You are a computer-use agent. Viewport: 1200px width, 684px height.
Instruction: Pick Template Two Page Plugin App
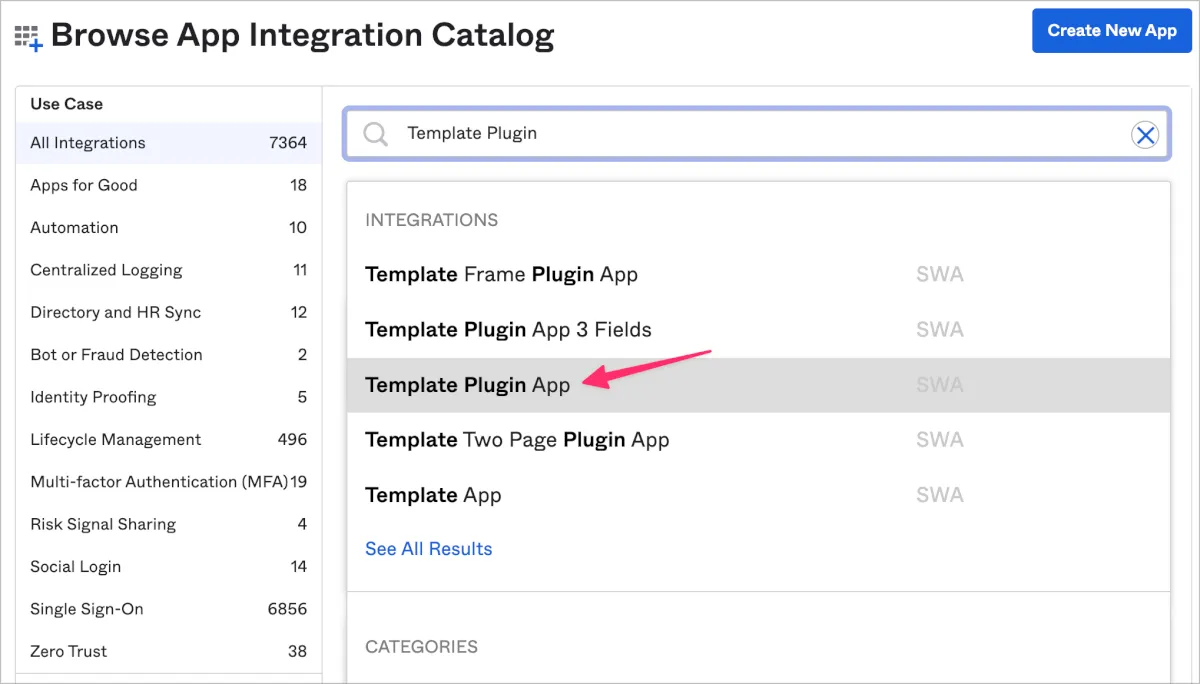coord(517,440)
